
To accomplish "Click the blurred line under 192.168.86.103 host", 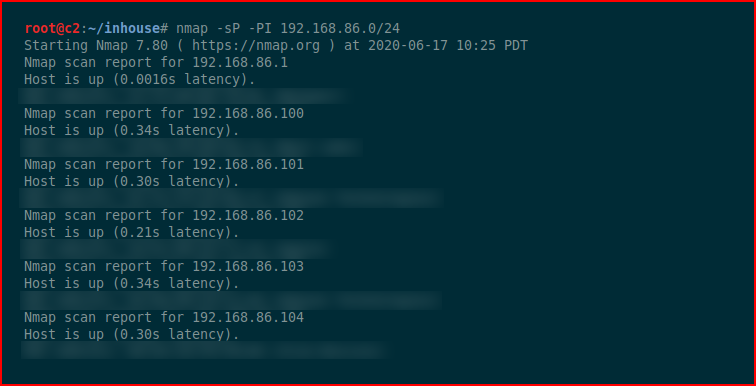I will point(231,300).
